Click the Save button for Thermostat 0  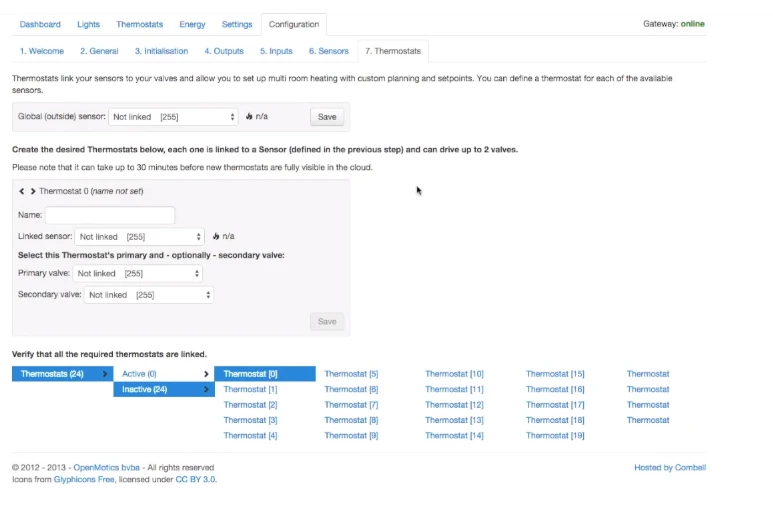click(327, 322)
